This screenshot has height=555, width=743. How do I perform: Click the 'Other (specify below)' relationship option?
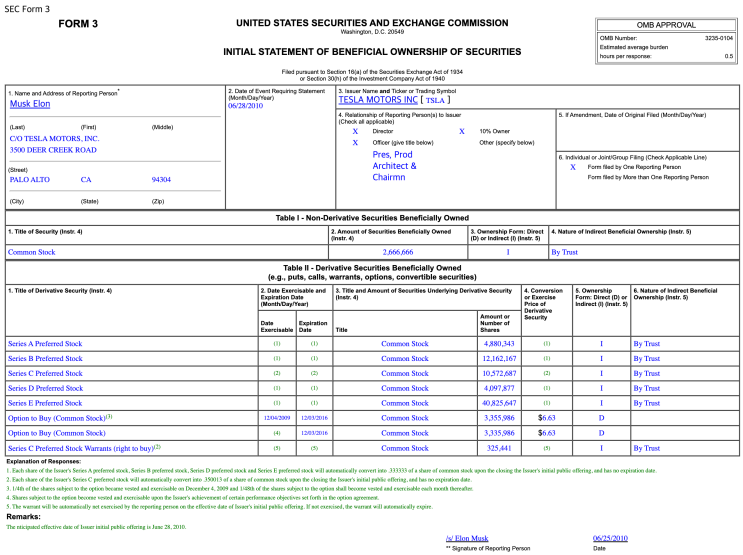tap(507, 143)
